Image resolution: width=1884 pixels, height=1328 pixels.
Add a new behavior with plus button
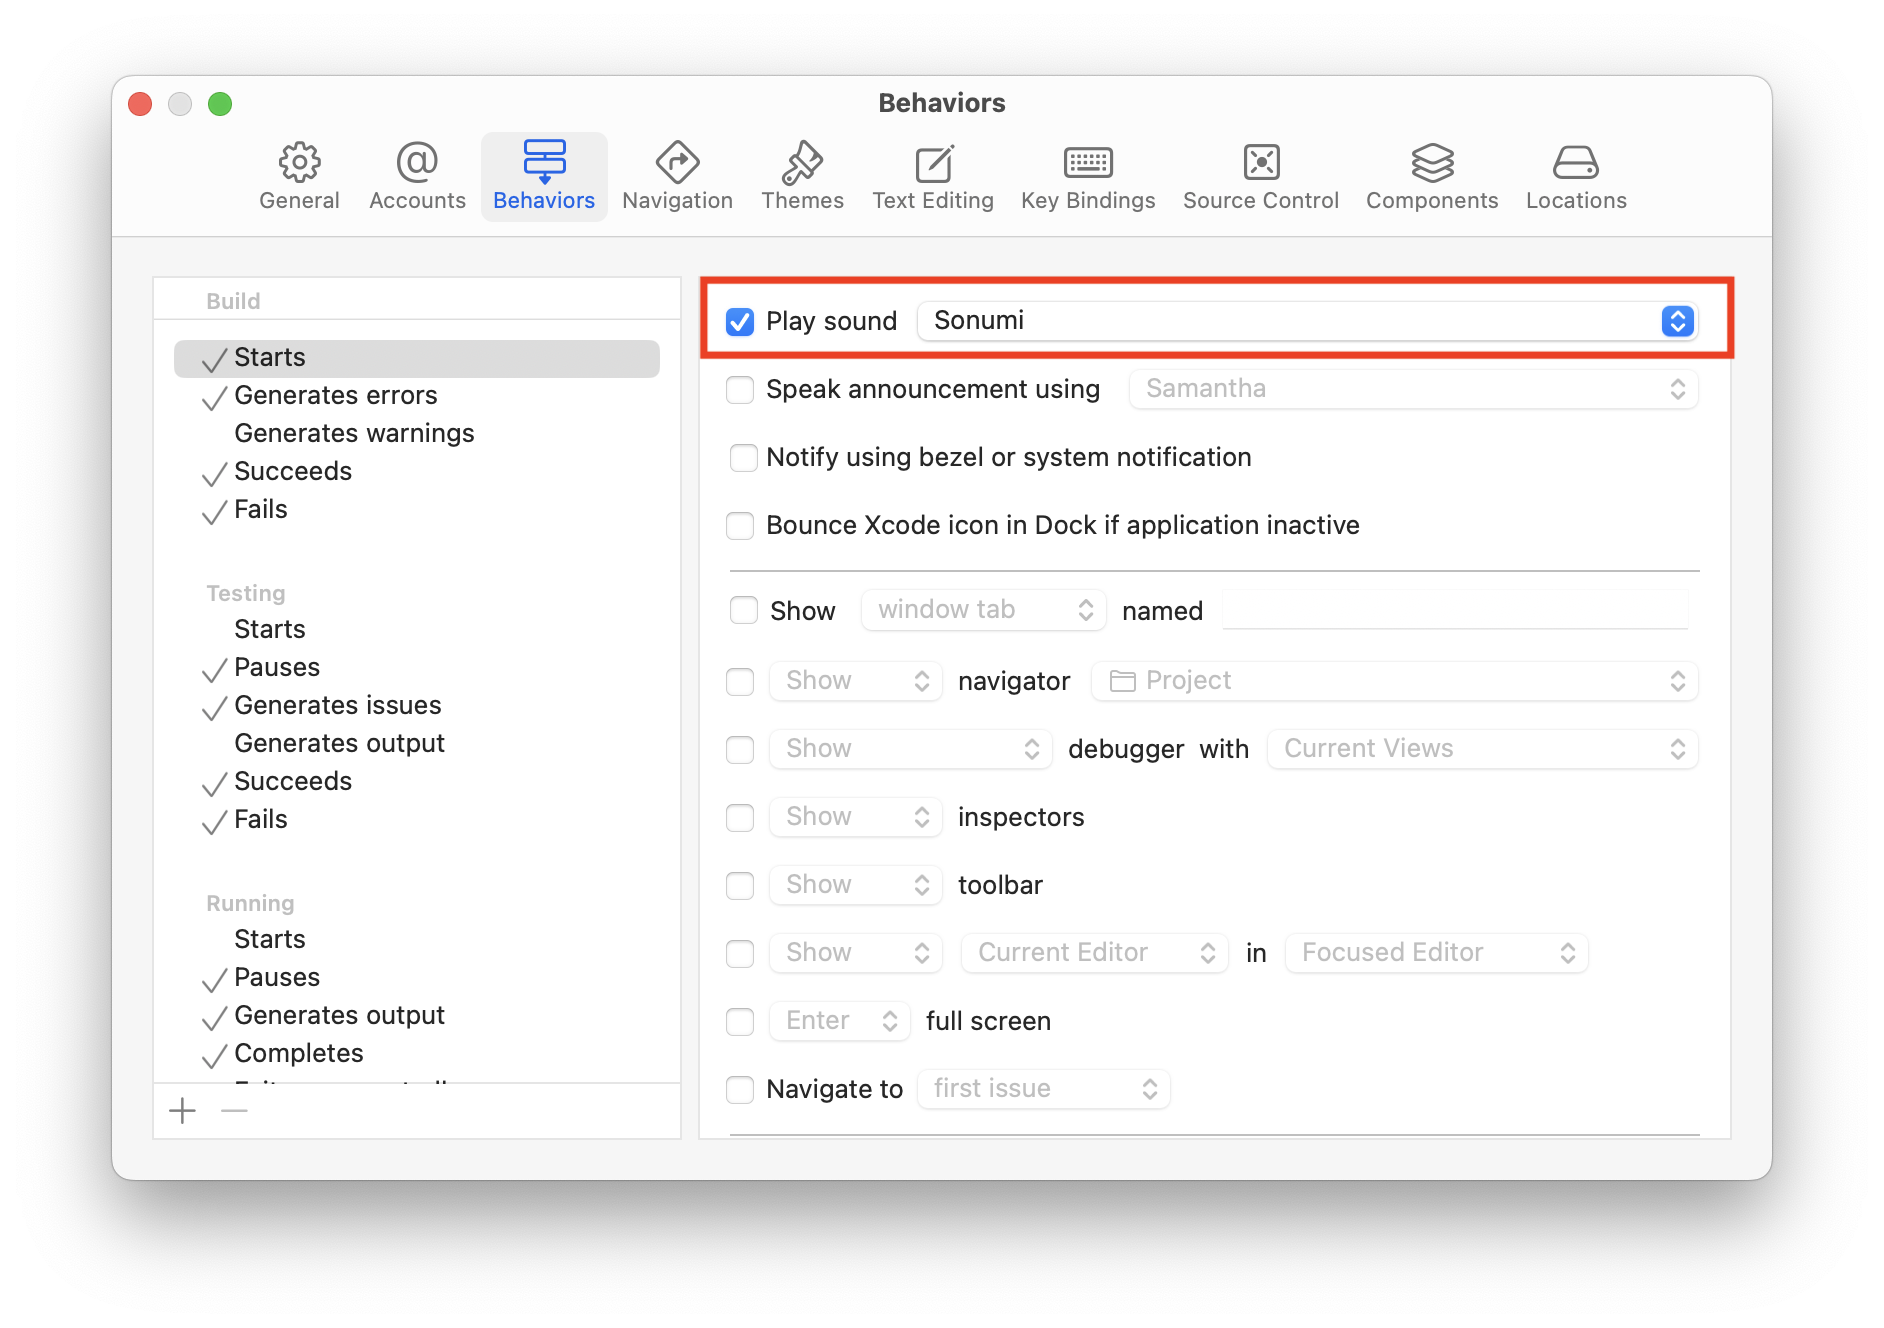183,1111
